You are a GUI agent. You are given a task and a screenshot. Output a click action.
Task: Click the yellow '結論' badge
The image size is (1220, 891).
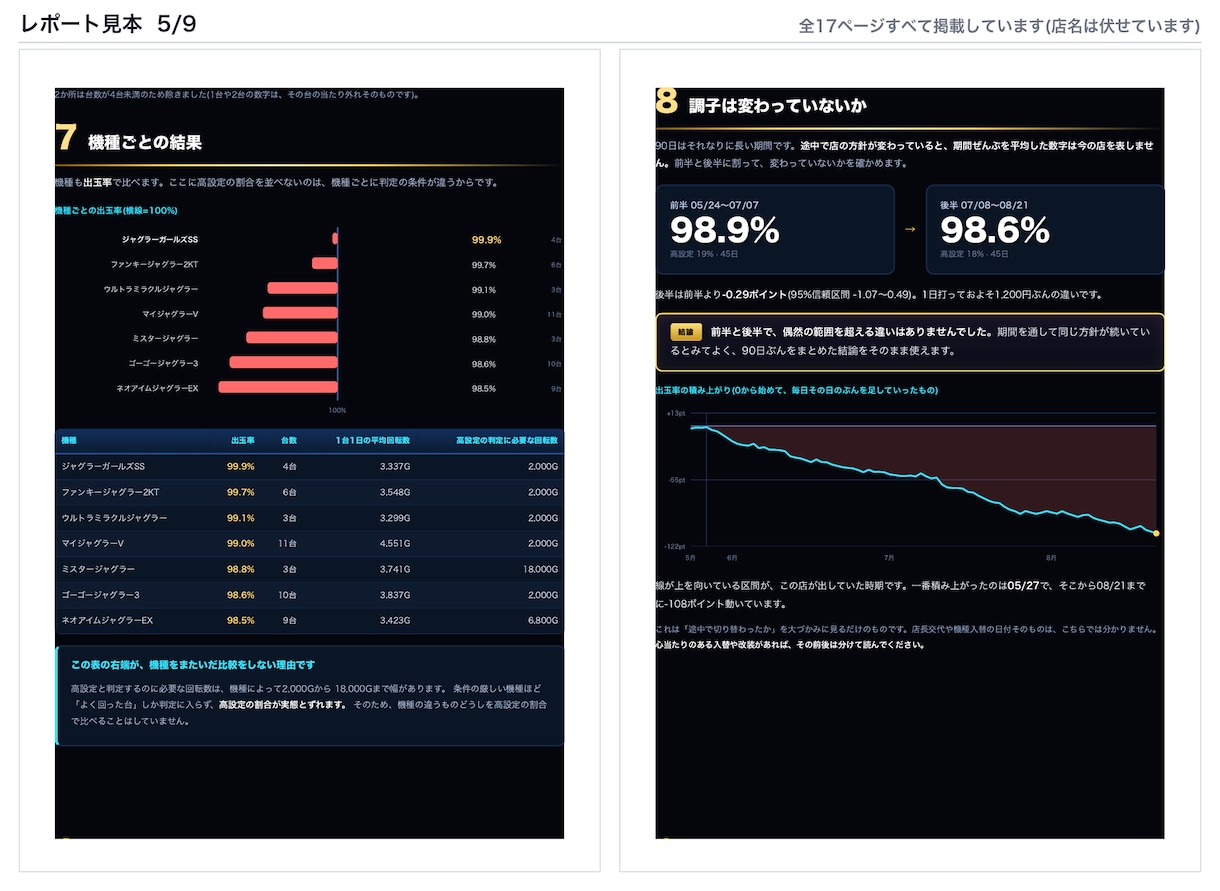[685, 331]
